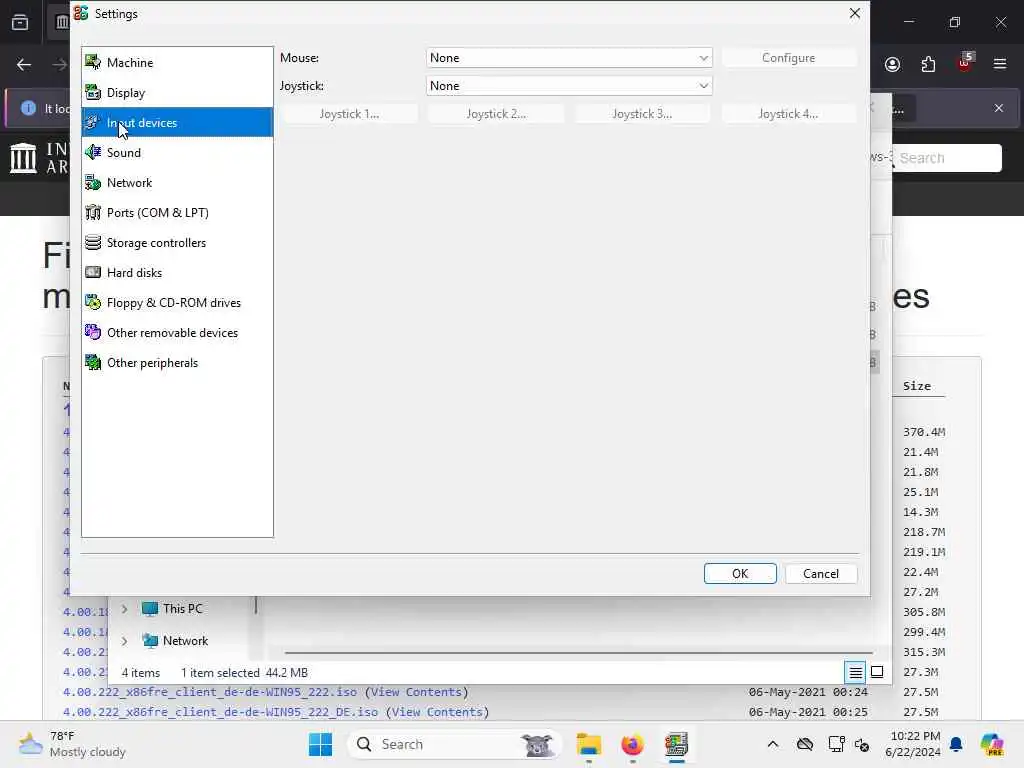Expand the Mouse dropdown
This screenshot has width=1024, height=768.
(569, 58)
